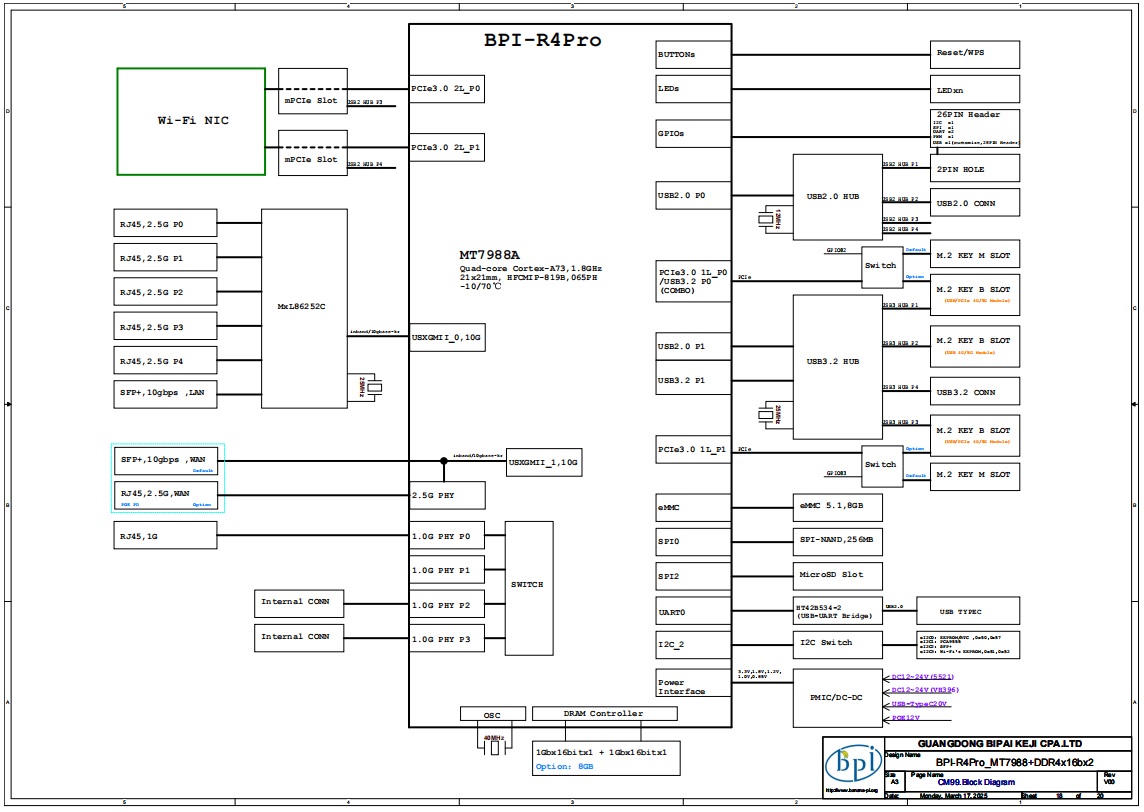Select the GPIOs interface block

(x=693, y=134)
